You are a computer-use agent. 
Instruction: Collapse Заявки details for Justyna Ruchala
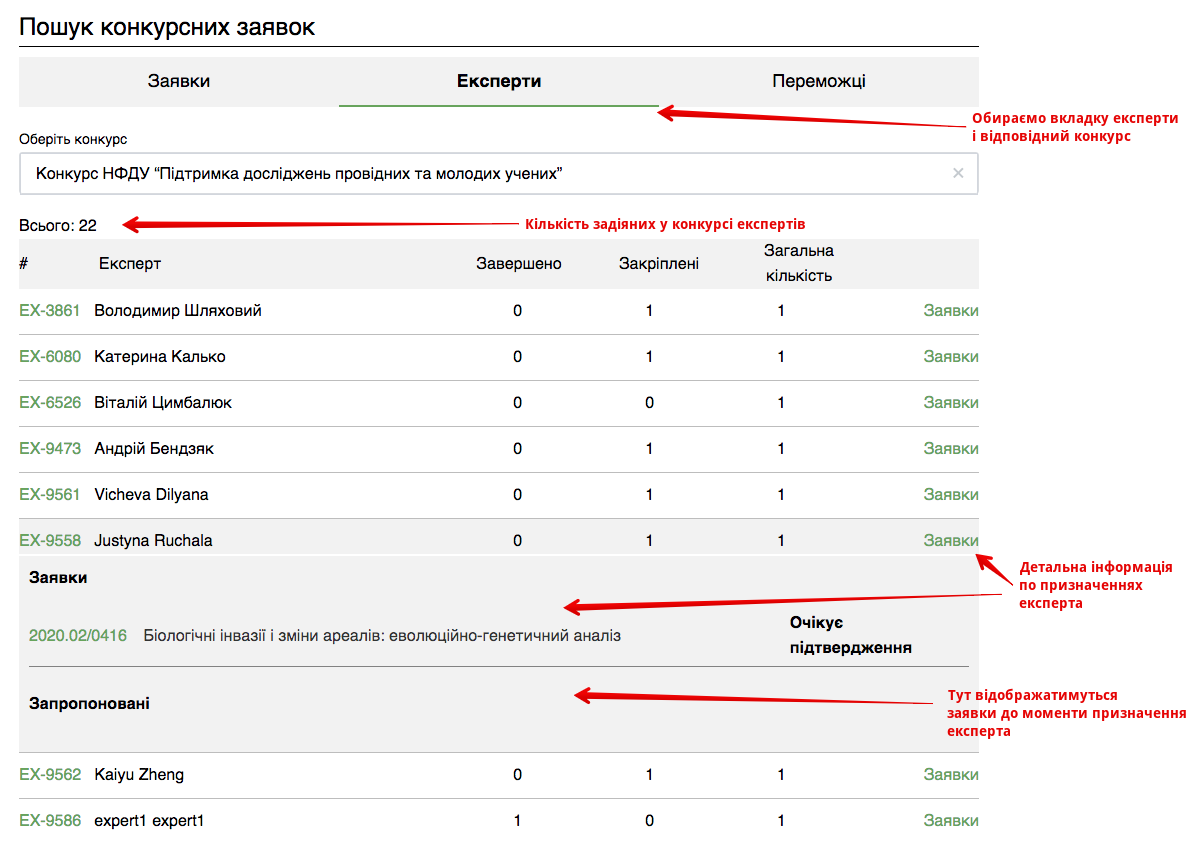click(x=950, y=541)
